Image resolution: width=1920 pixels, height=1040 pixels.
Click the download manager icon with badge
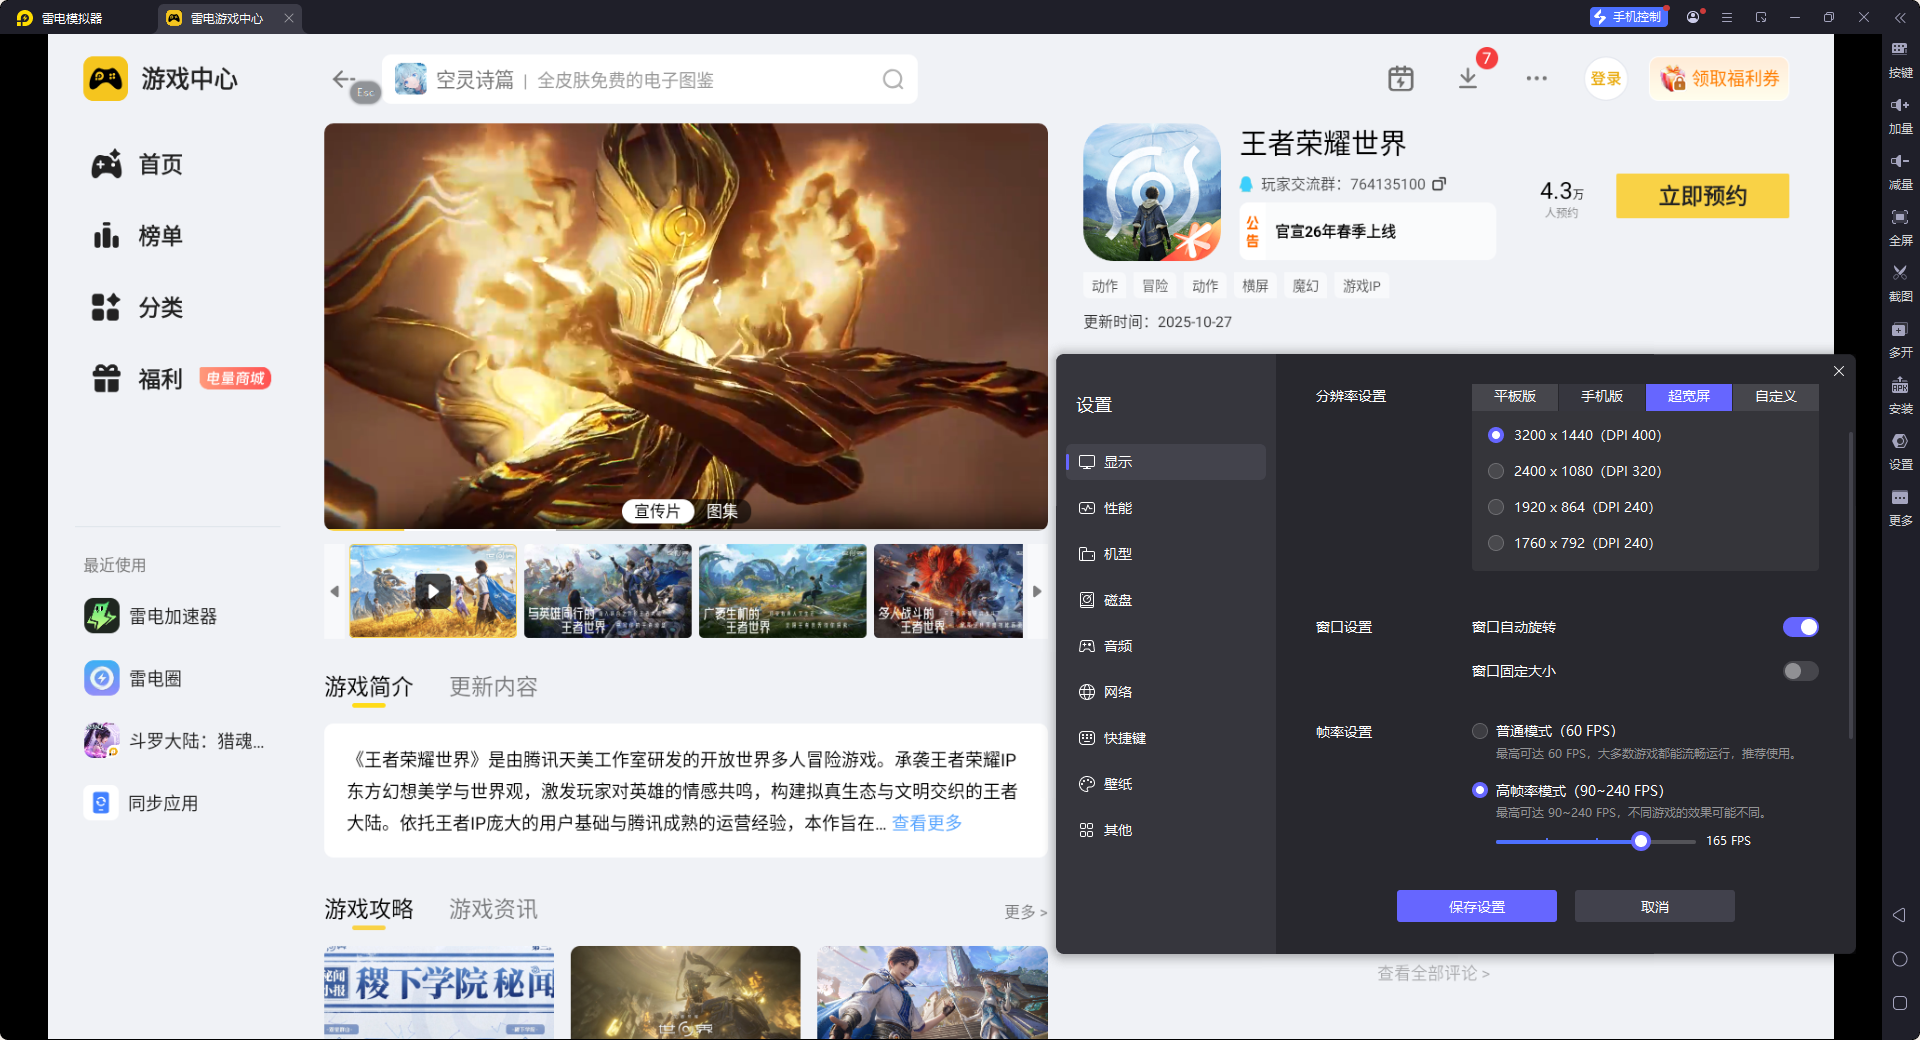1468,78
